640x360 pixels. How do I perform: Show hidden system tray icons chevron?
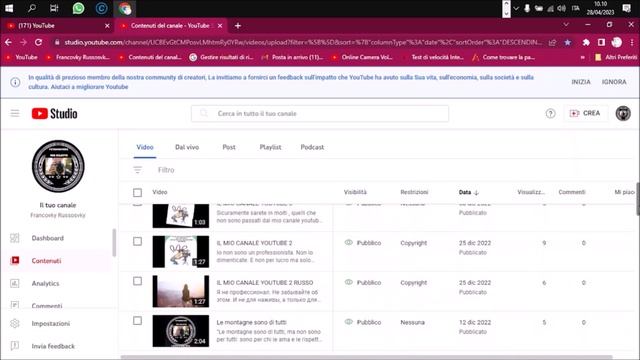[x=516, y=8]
